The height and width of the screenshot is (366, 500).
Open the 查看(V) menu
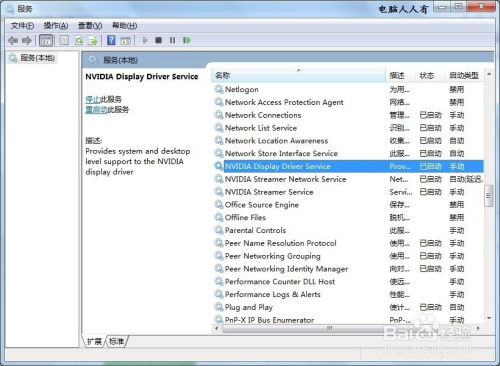(x=90, y=26)
